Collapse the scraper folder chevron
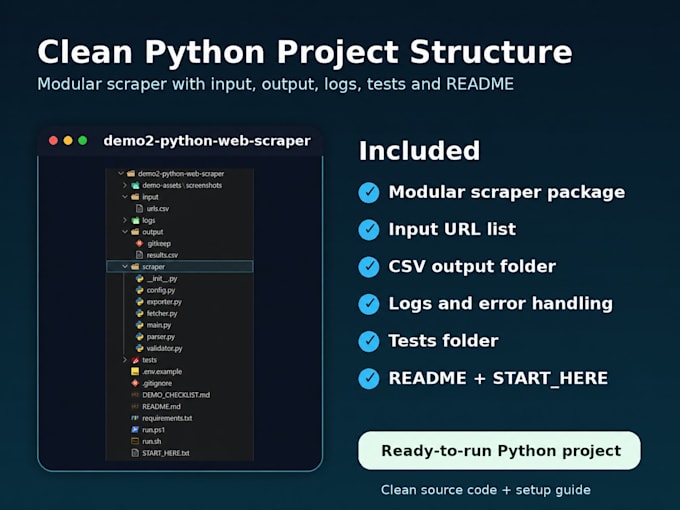680x510 pixels. (x=125, y=267)
